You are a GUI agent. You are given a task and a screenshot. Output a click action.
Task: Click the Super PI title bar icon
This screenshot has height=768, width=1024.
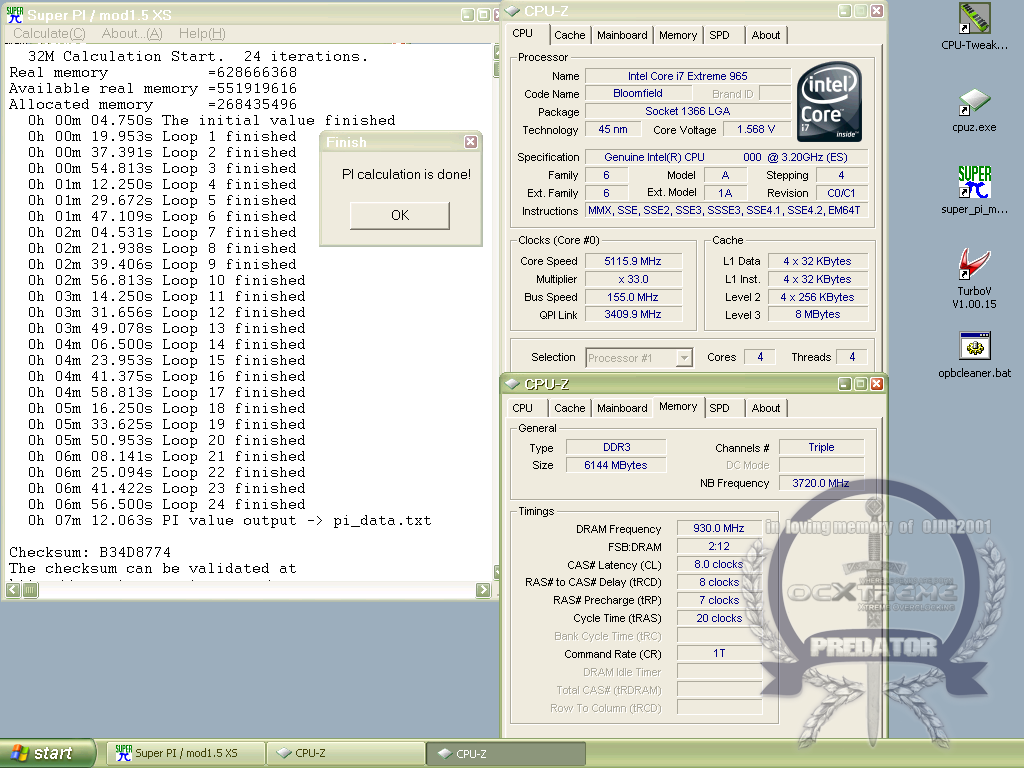(14, 15)
